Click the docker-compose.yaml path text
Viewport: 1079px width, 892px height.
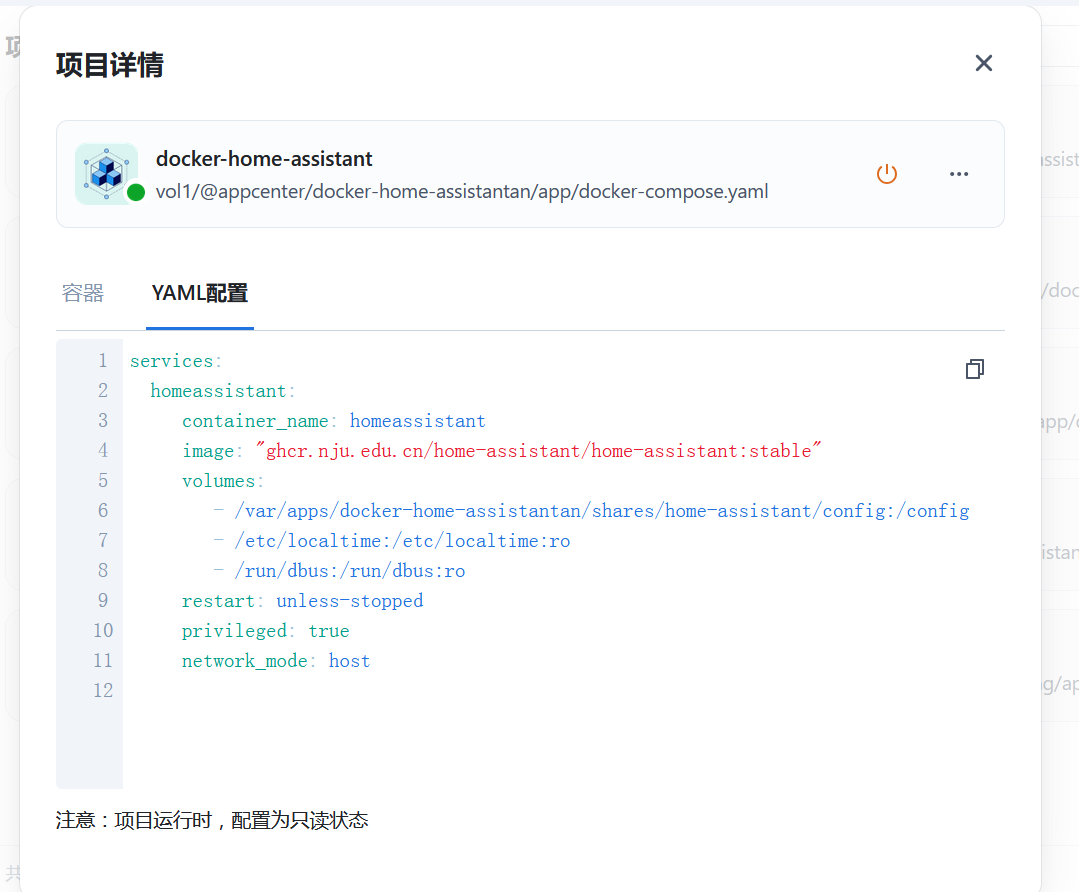(x=462, y=191)
